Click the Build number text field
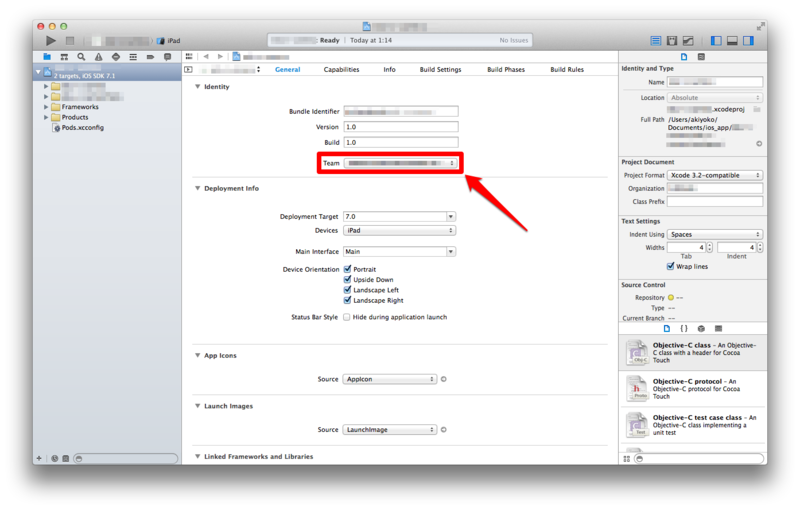This screenshot has height=510, width=800. pyautogui.click(x=401, y=142)
